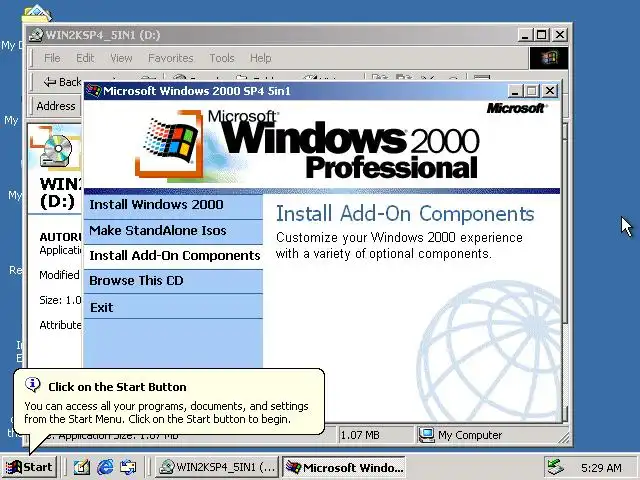Click the Explorer window vertical scrollbar
640x480 pixels.
tap(564, 271)
